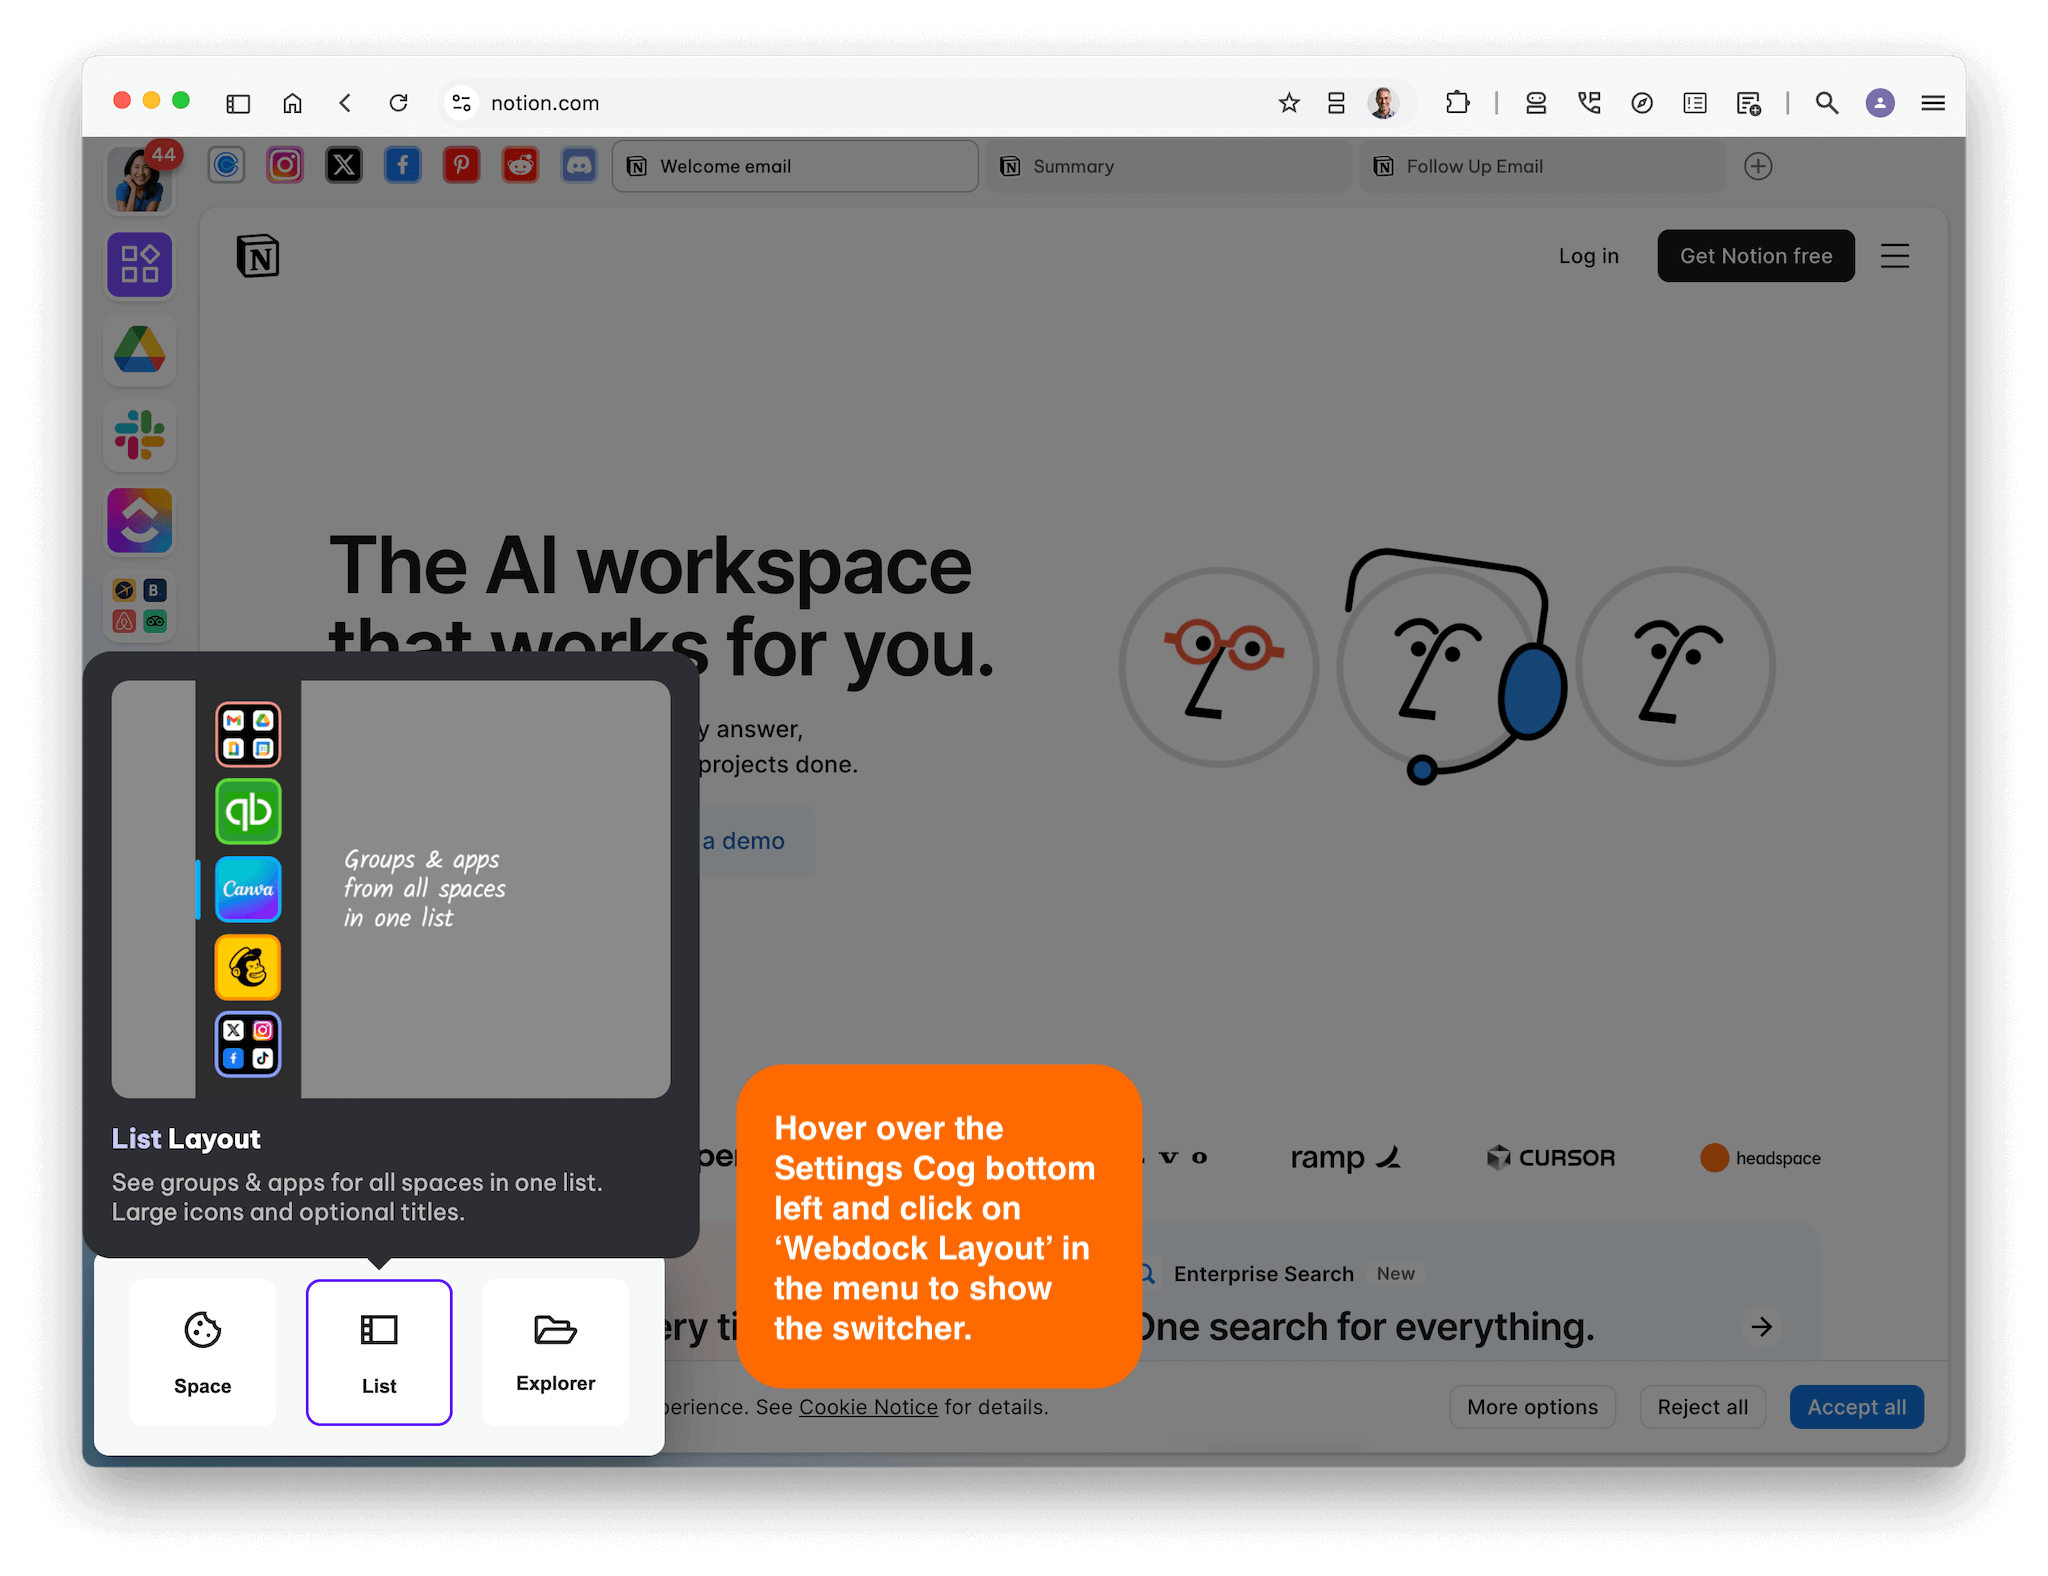Bookmark this page with the star
This screenshot has width=2048, height=1576.
pyautogui.click(x=1289, y=103)
